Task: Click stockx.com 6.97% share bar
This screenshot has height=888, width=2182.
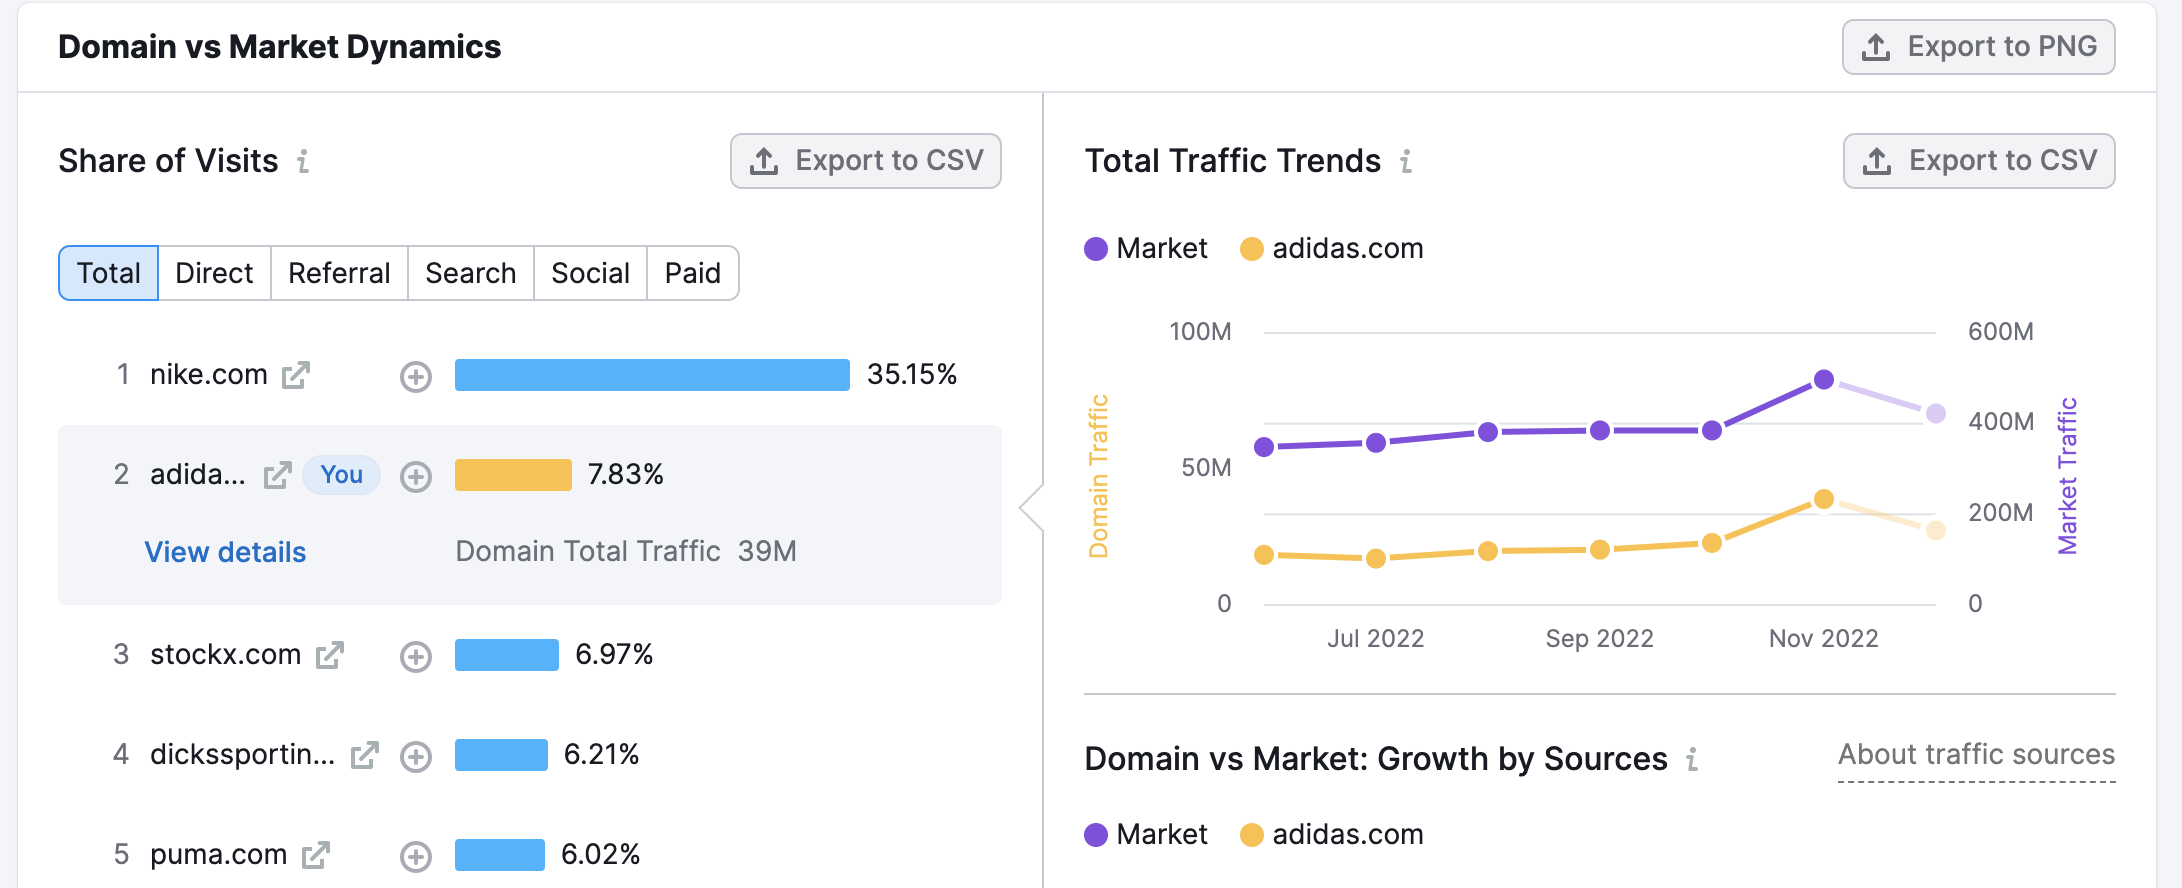Action: click(x=507, y=655)
